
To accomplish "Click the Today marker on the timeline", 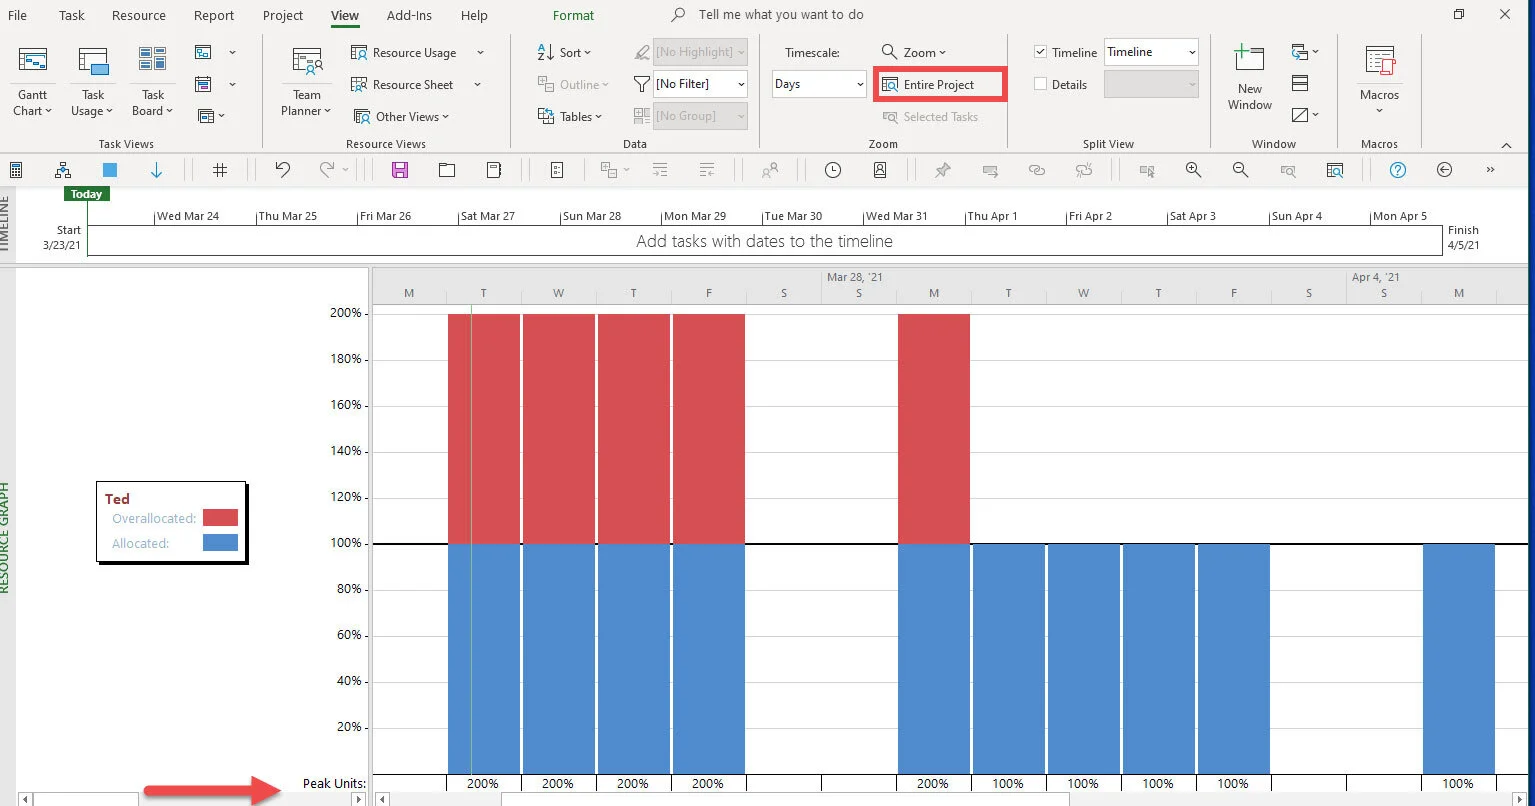I will pyautogui.click(x=86, y=194).
